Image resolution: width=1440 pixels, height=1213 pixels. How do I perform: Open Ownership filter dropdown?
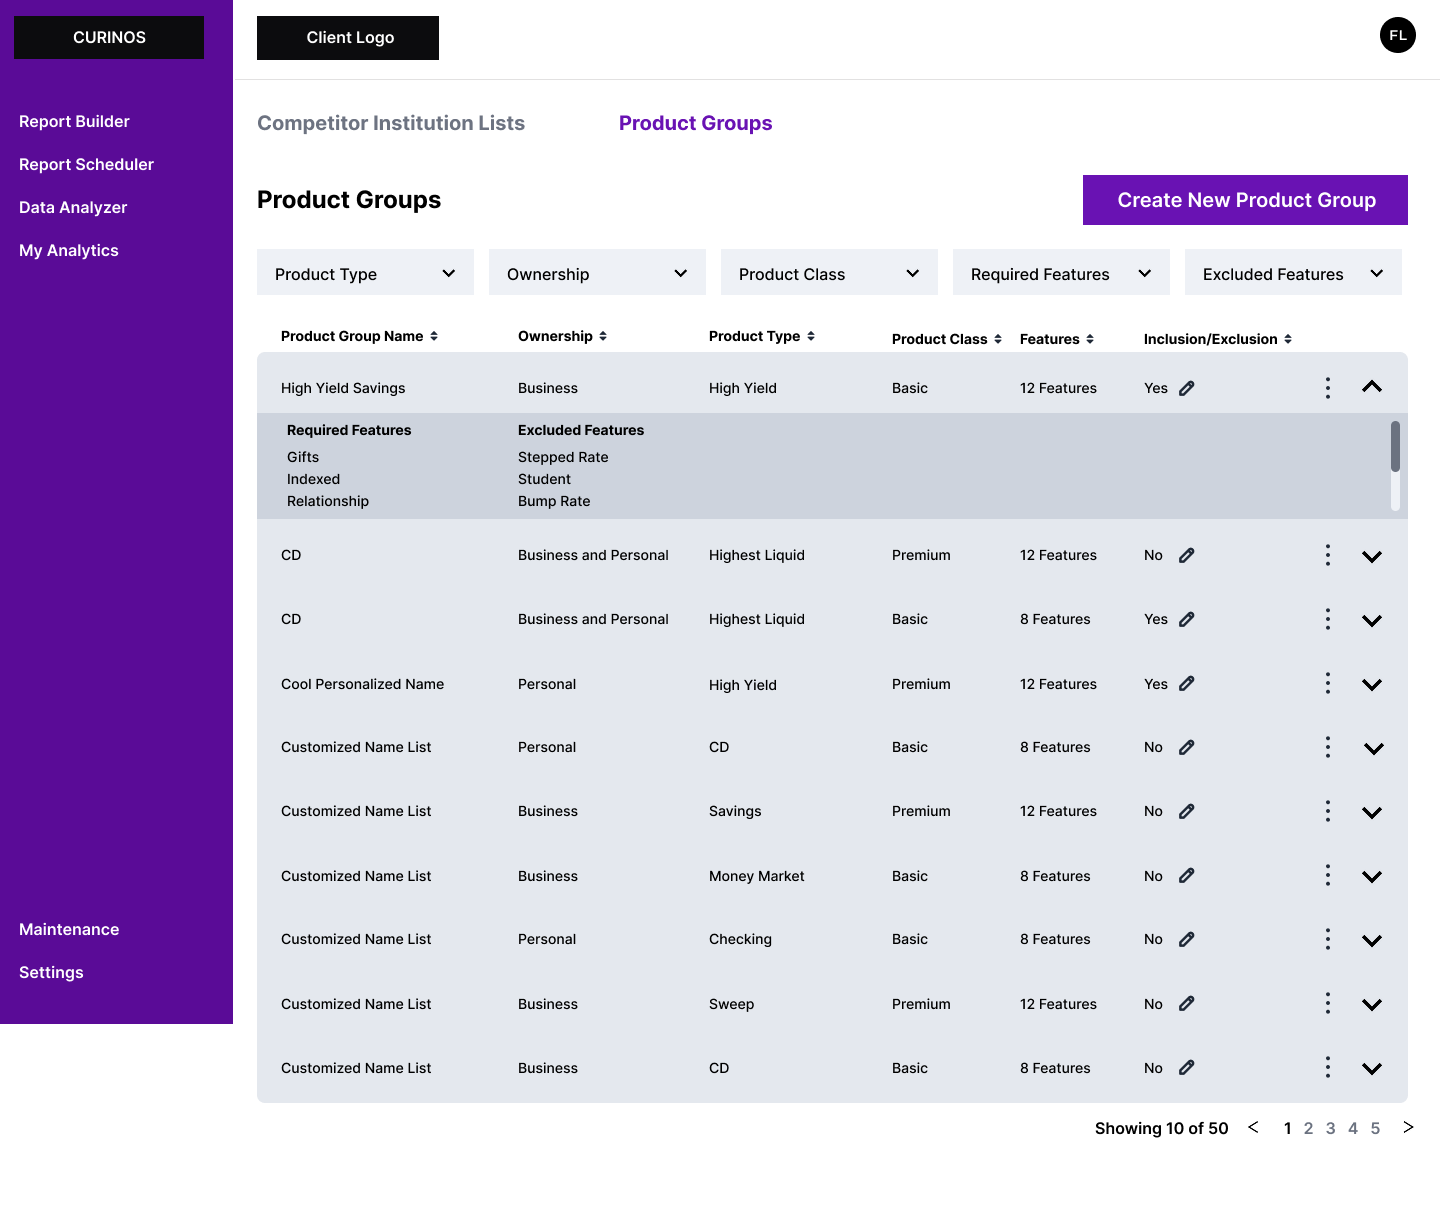click(x=597, y=272)
